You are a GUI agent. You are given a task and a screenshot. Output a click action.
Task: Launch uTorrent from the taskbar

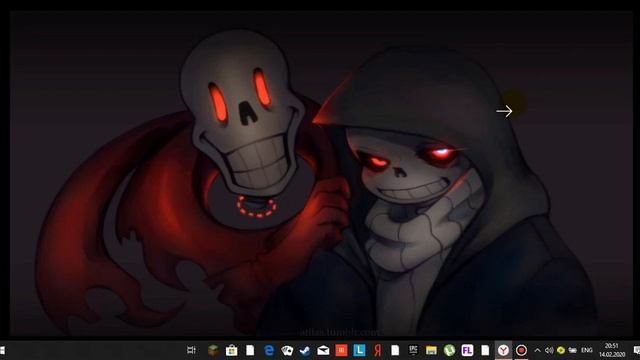(x=449, y=350)
